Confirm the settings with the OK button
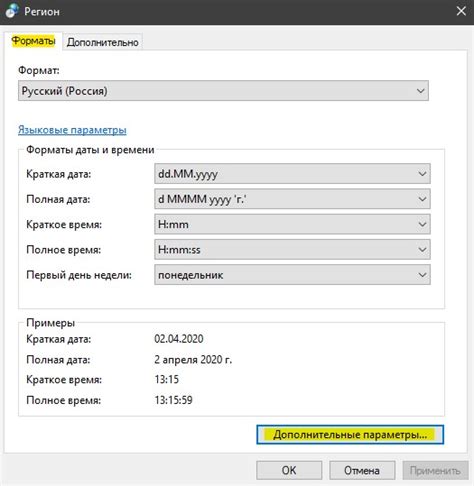Image resolution: width=474 pixels, height=486 pixels. [289, 470]
